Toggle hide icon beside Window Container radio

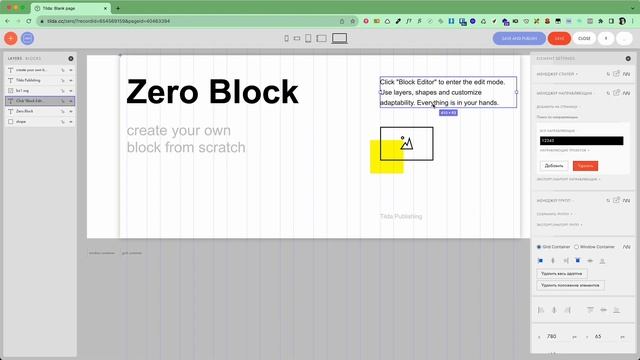(627, 247)
